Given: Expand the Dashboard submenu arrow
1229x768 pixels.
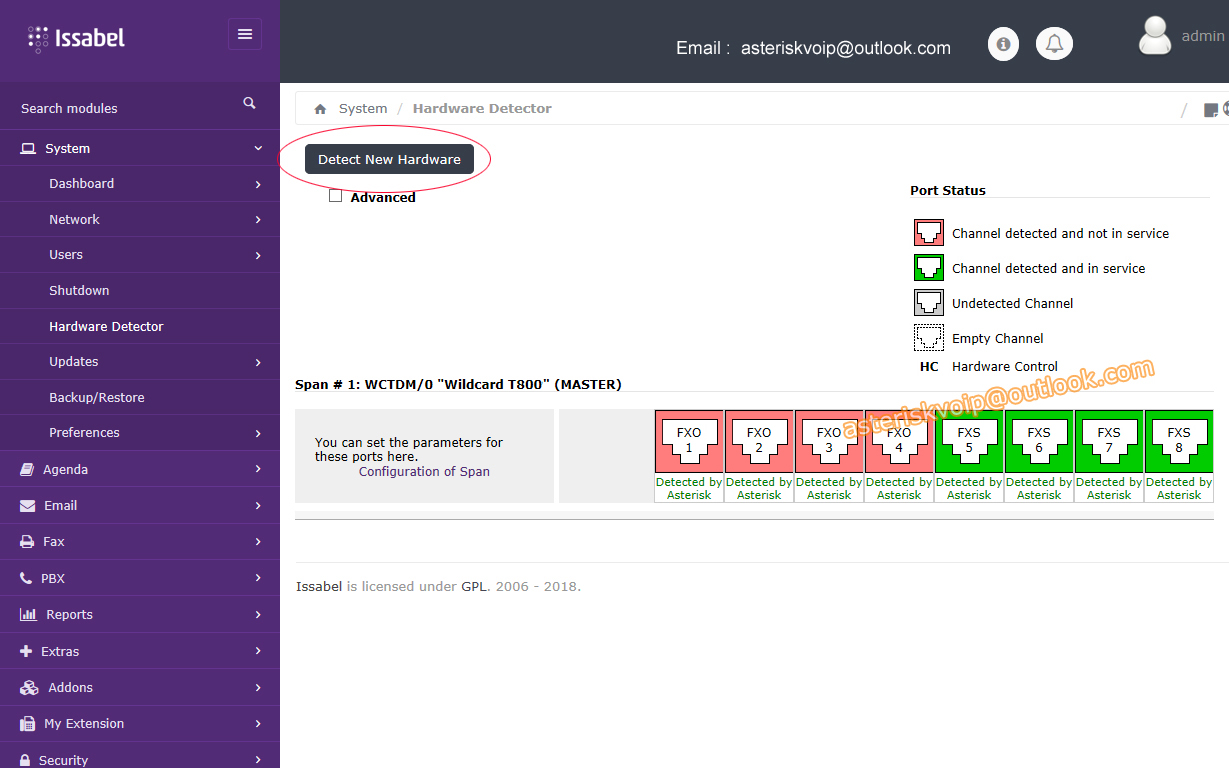Looking at the screenshot, I should point(258,184).
